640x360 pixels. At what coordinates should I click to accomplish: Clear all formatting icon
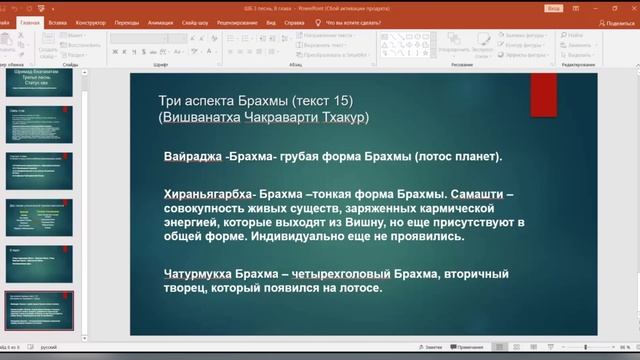click(214, 38)
